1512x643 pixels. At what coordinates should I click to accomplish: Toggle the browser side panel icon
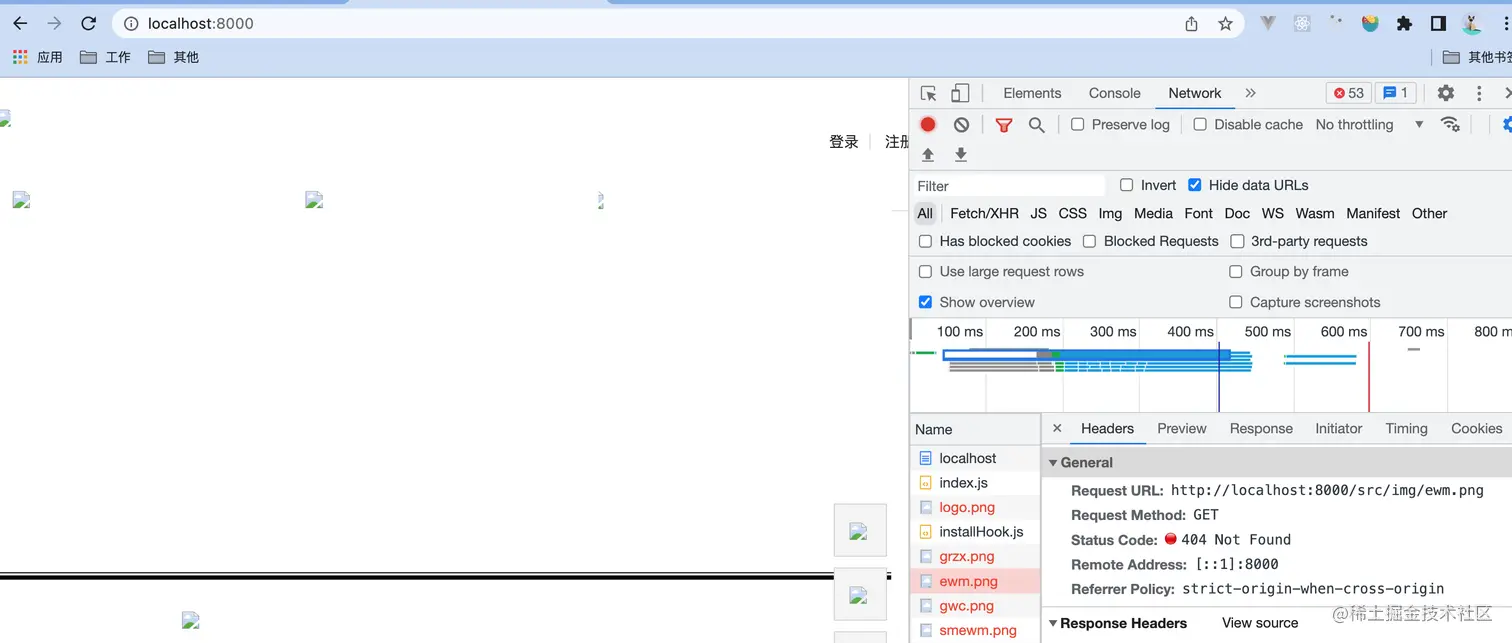[1438, 23]
